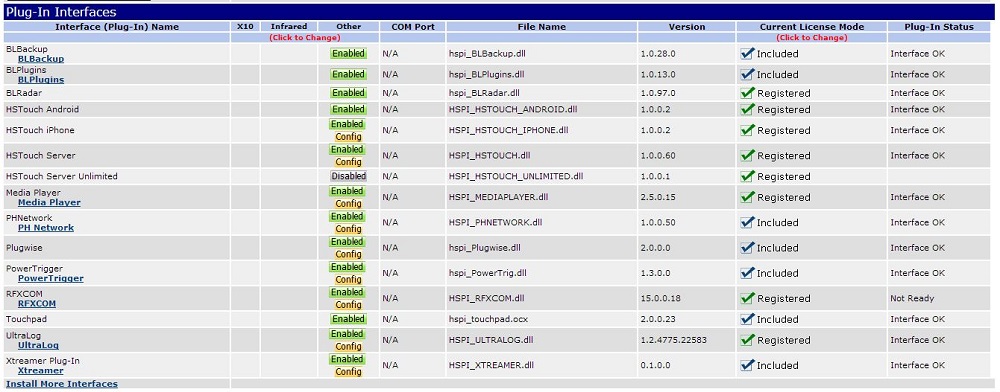Toggle the Enabled button for BLRadar

[x=348, y=93]
